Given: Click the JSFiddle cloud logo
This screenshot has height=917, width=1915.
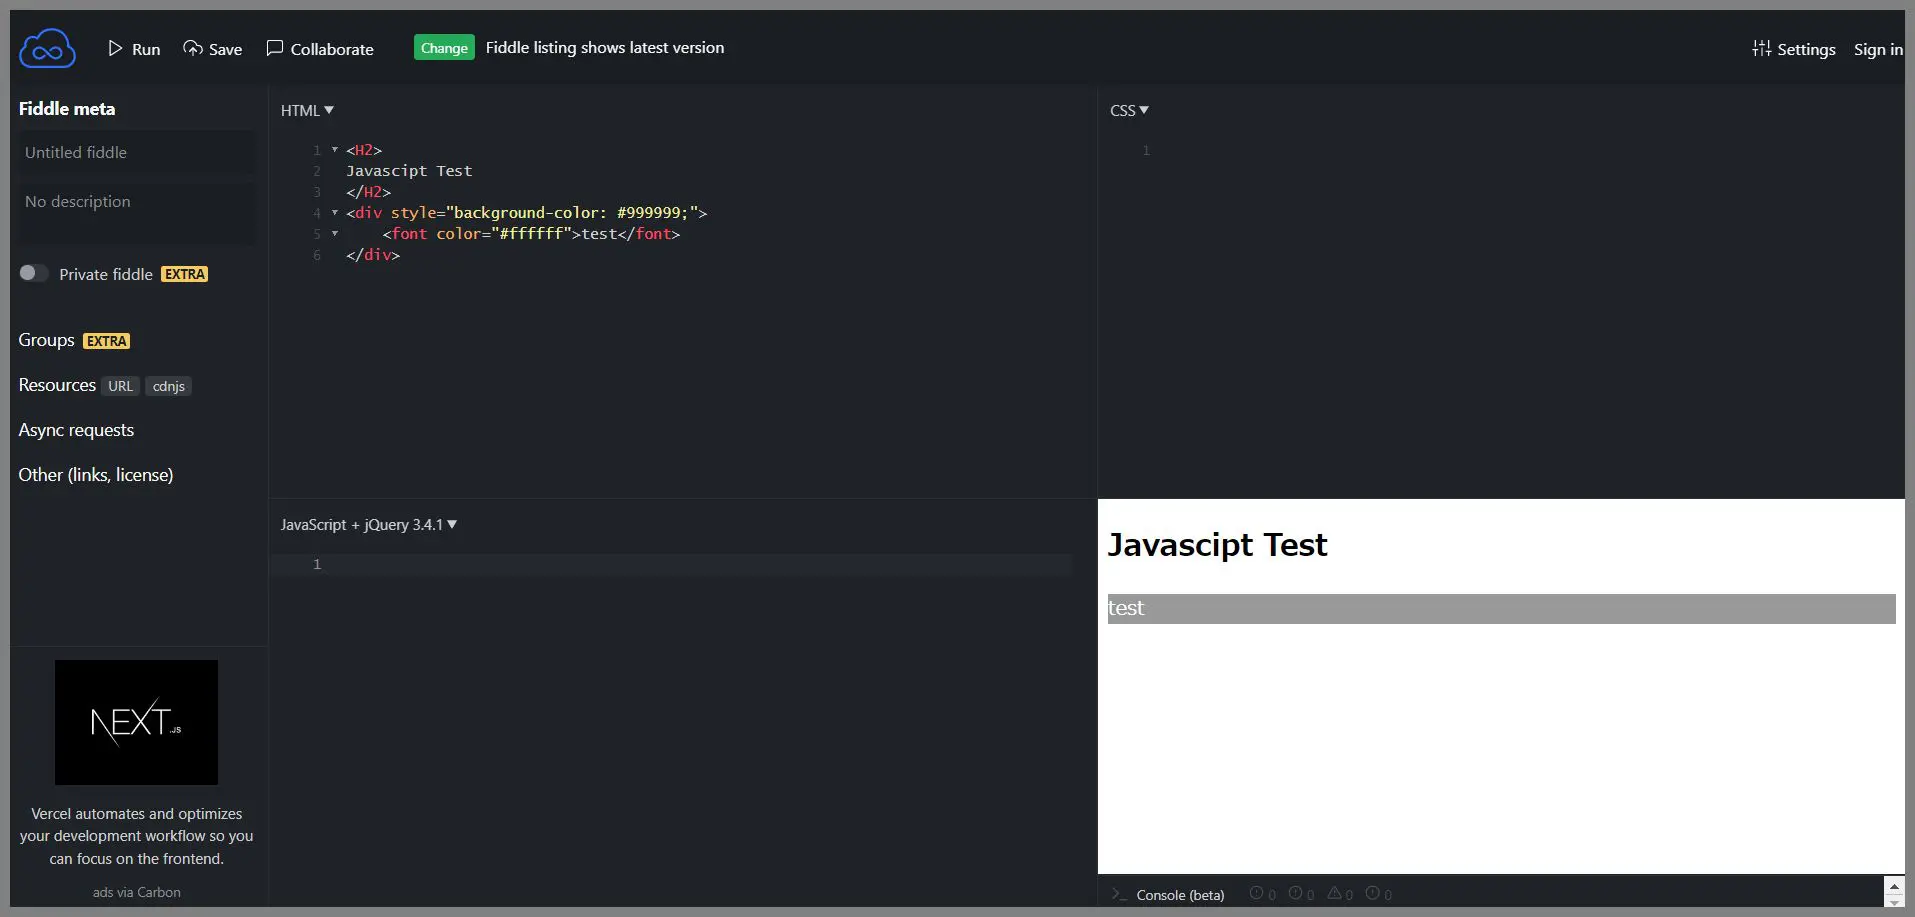Looking at the screenshot, I should pos(47,48).
